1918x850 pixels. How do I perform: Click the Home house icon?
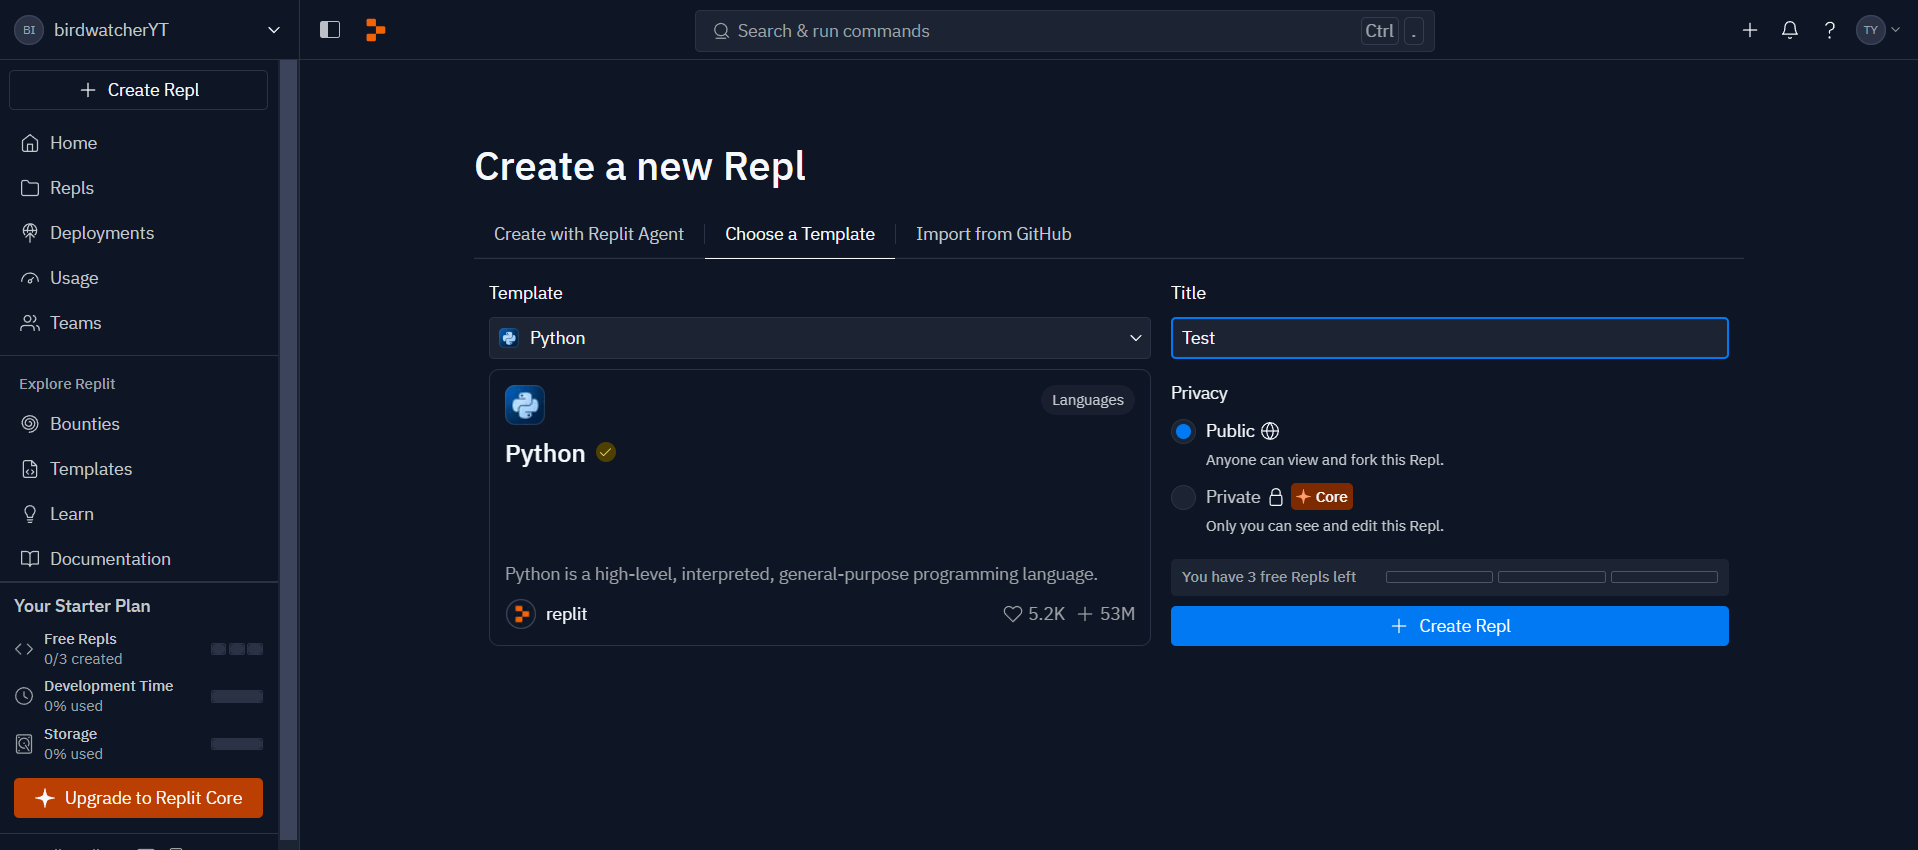[30, 143]
